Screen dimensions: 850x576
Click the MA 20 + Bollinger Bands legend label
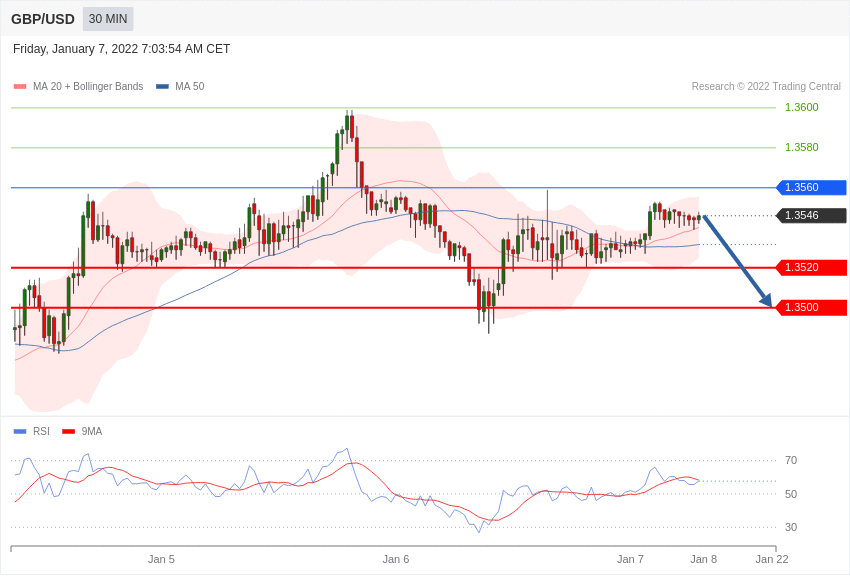point(88,86)
